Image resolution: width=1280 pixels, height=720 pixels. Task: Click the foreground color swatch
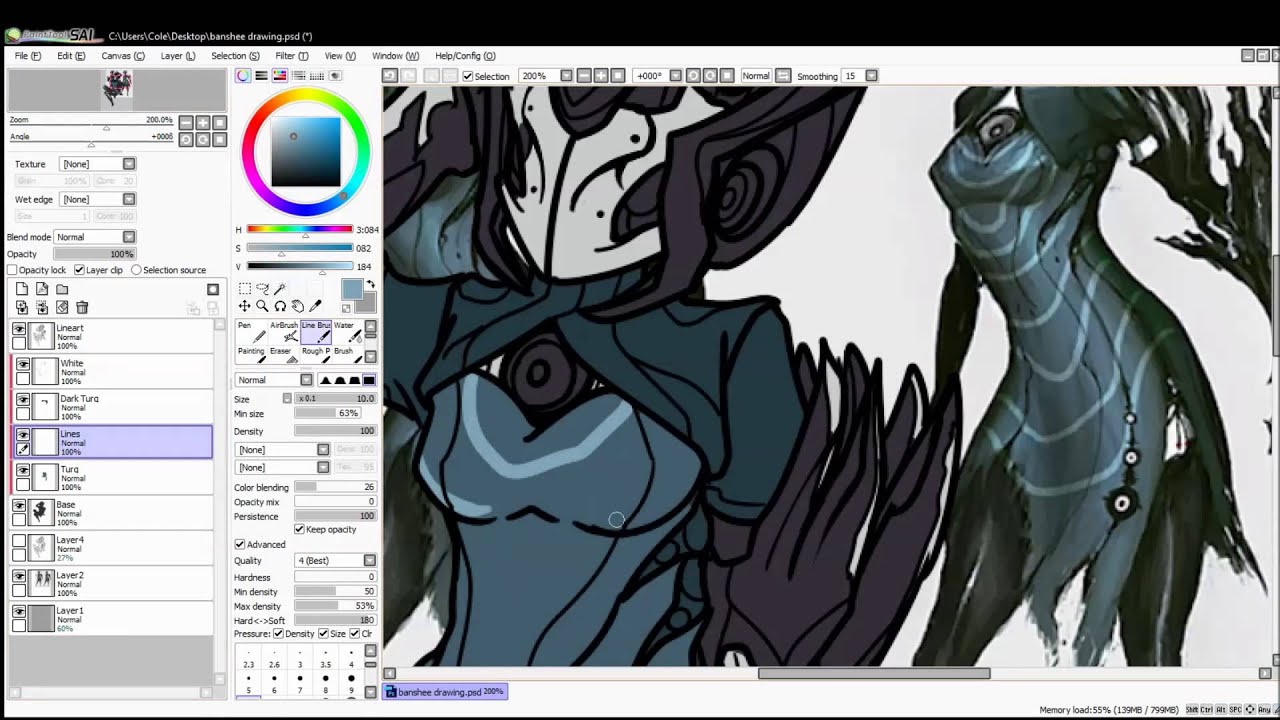(x=352, y=290)
